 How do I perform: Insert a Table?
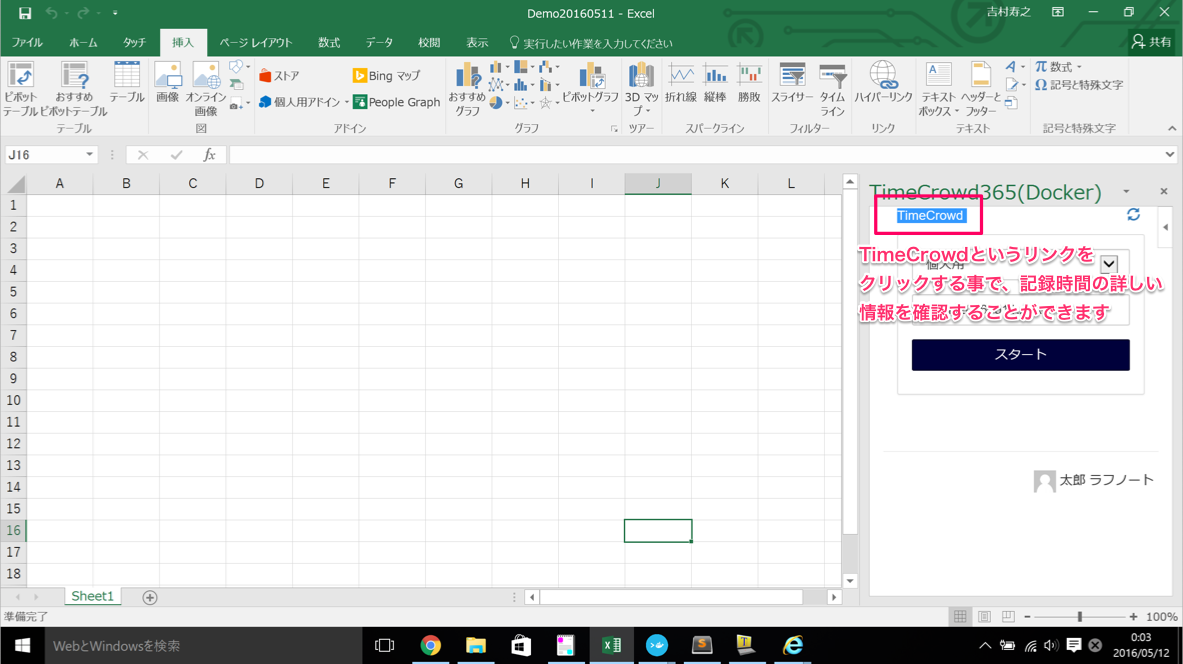(127, 82)
